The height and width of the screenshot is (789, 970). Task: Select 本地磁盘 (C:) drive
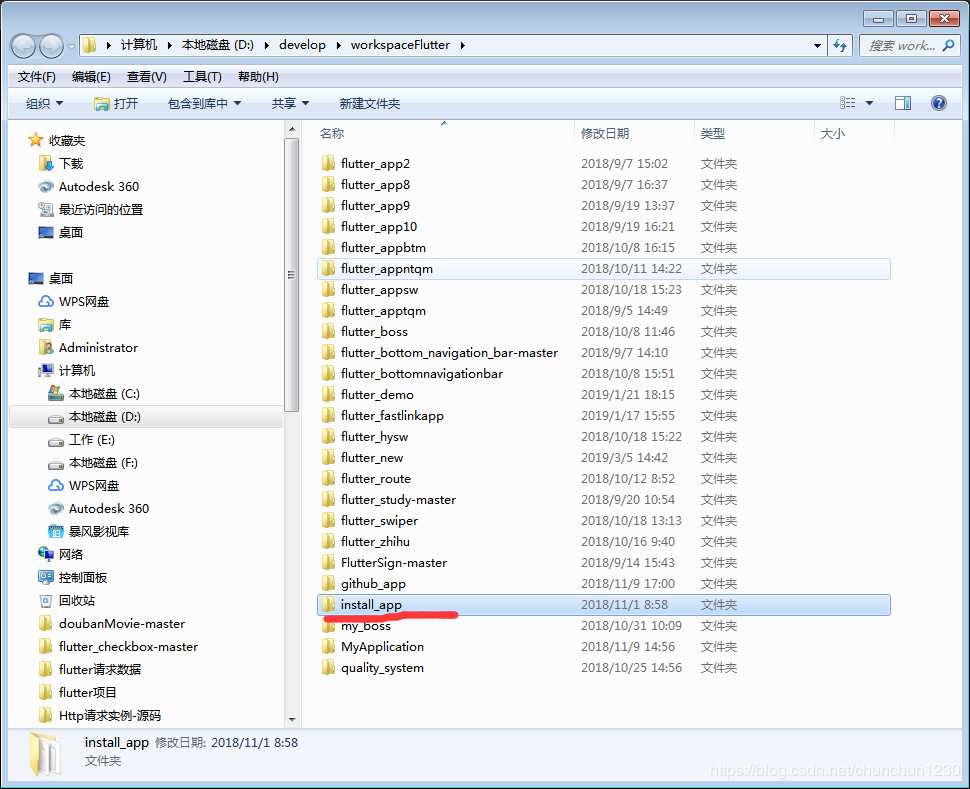pos(94,394)
